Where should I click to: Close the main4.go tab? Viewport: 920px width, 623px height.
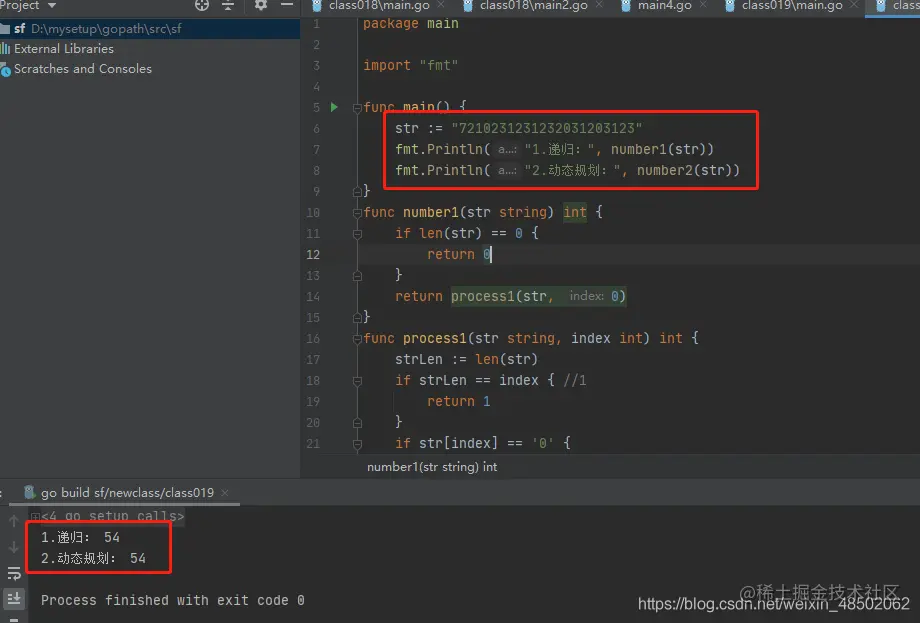703,5
